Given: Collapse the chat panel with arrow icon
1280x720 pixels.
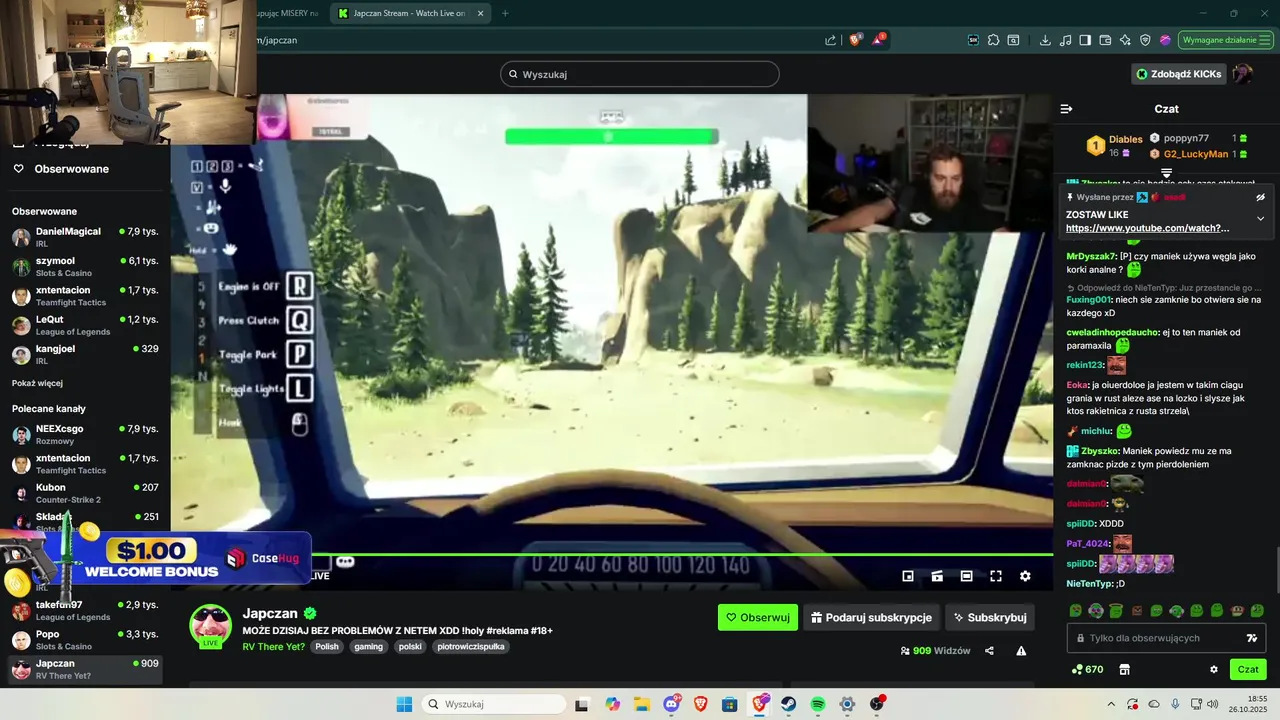Looking at the screenshot, I should [1066, 109].
